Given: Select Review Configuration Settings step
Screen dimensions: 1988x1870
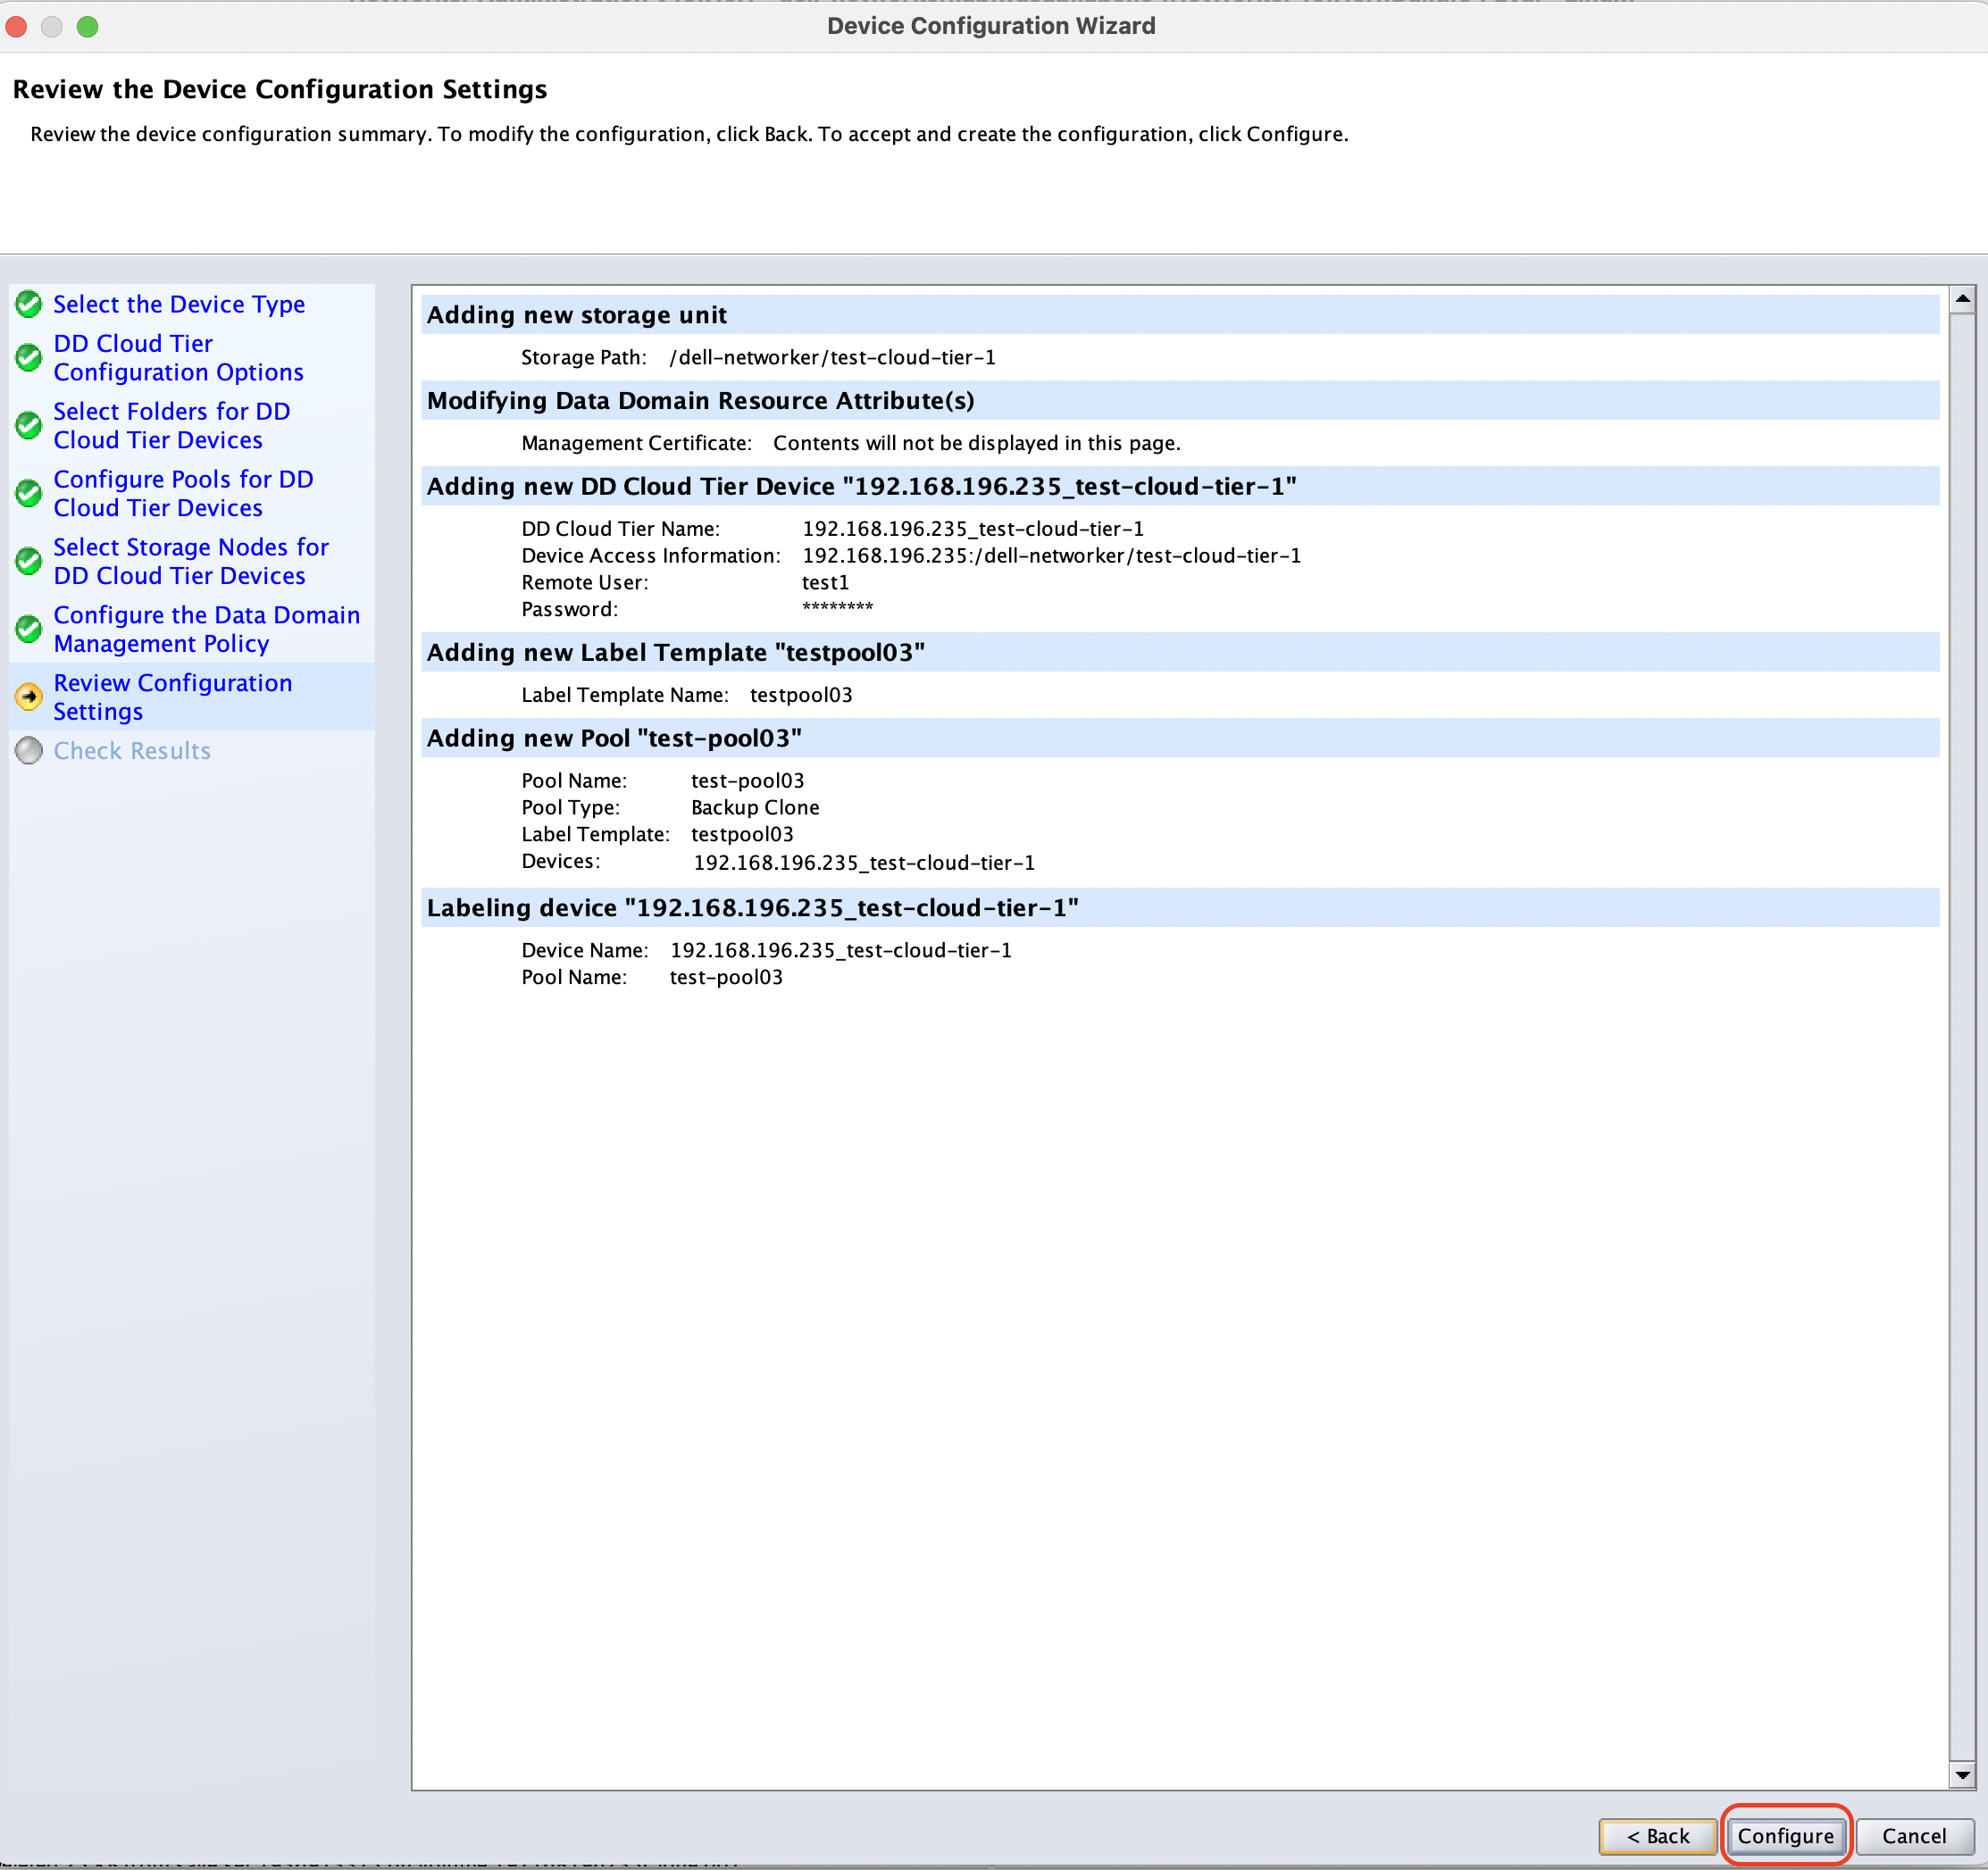Looking at the screenshot, I should click(x=172, y=697).
